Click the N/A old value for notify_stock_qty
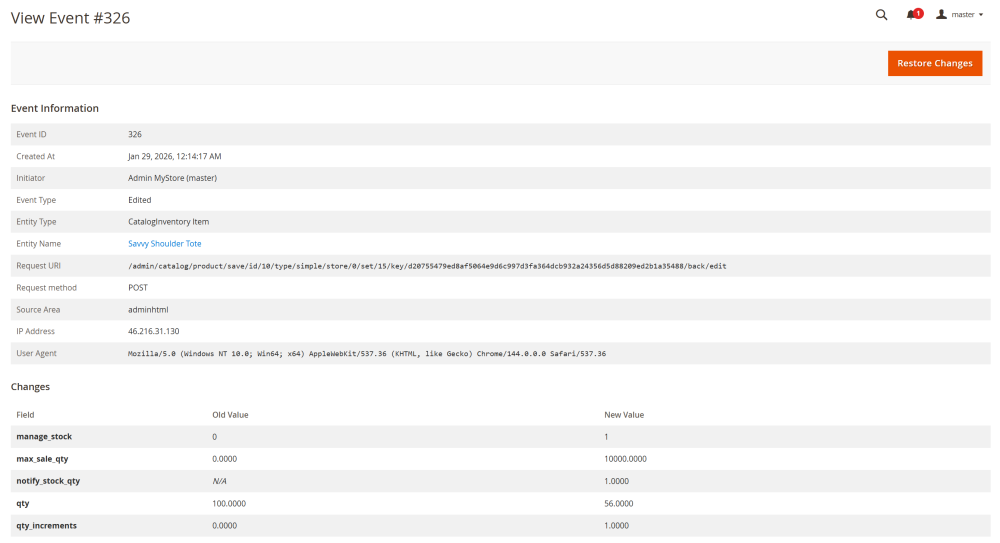 pos(219,481)
